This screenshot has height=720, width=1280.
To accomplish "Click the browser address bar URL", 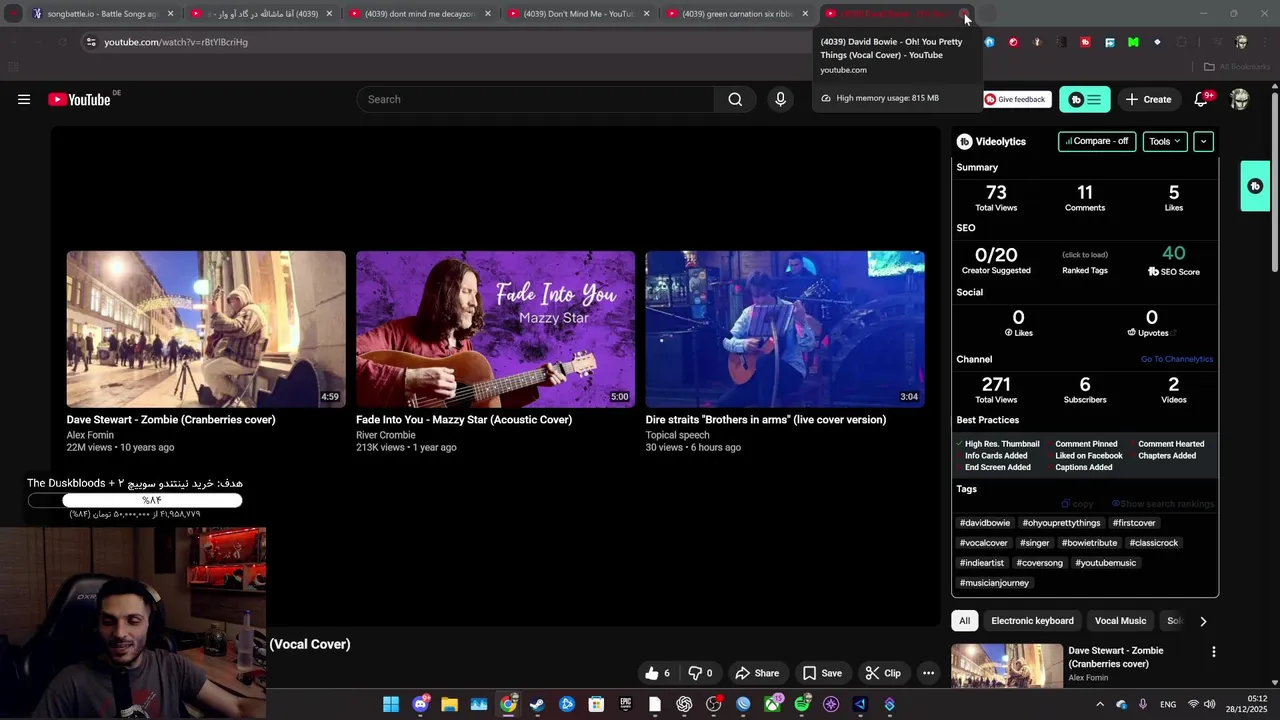I will pos(176,42).
